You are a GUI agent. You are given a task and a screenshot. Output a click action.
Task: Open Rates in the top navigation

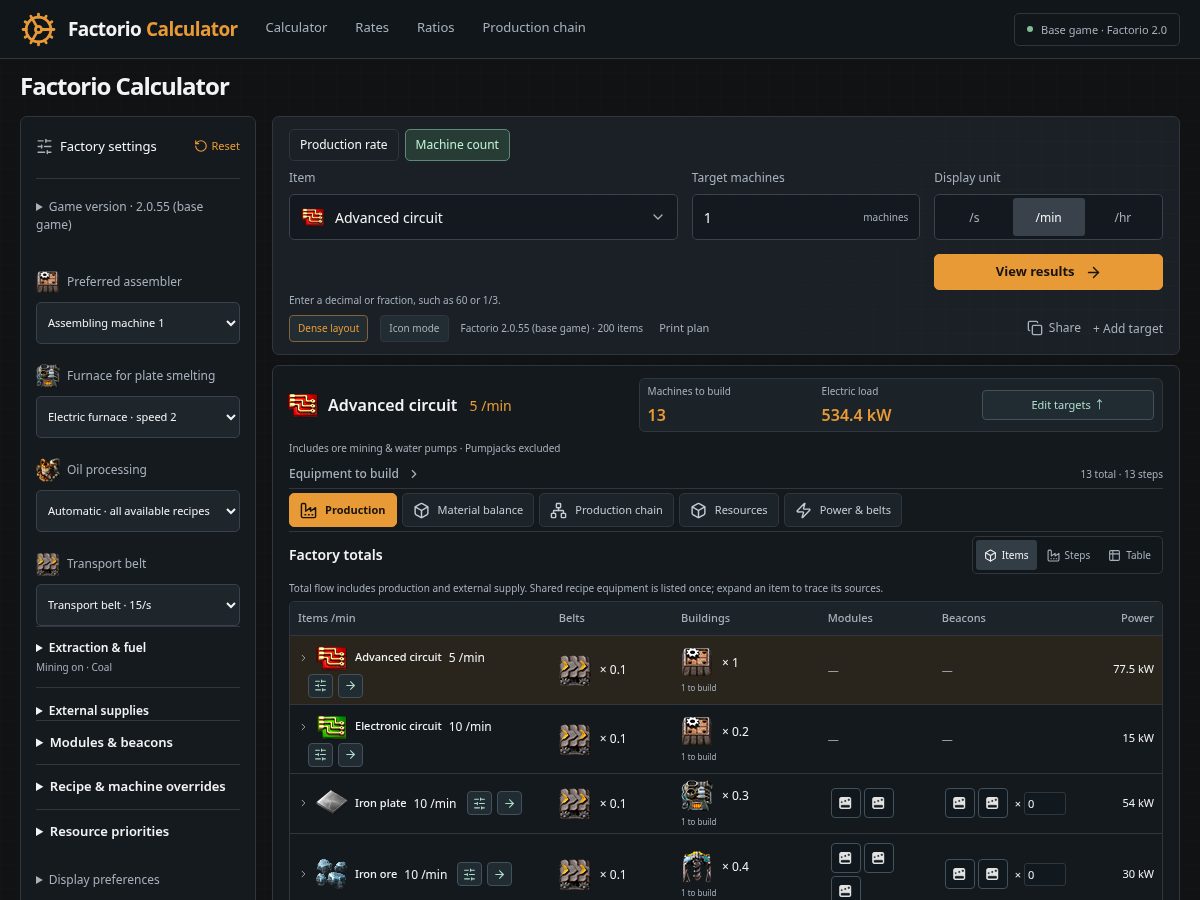pyautogui.click(x=372, y=27)
